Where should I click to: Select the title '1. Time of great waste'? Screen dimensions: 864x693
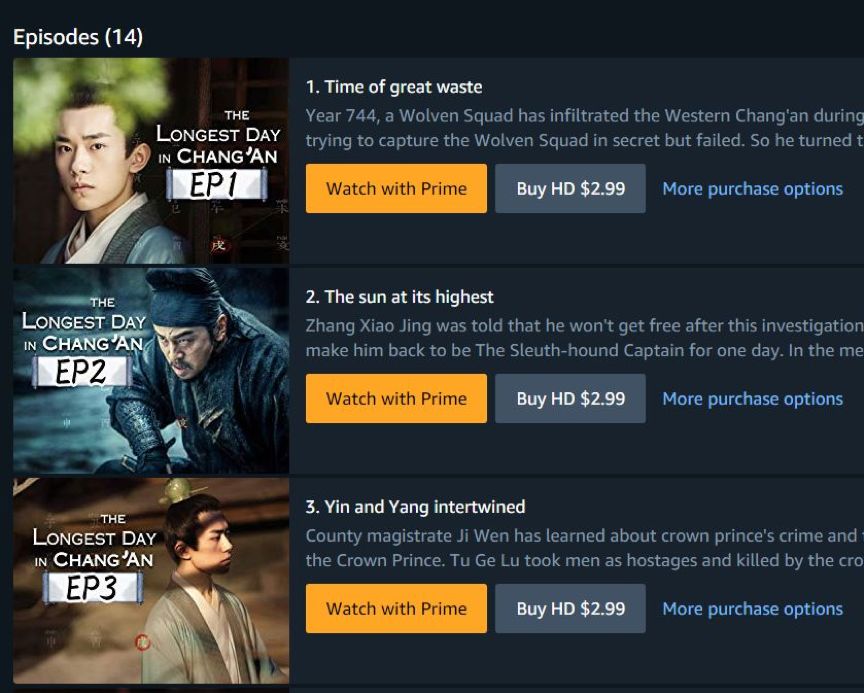click(394, 87)
